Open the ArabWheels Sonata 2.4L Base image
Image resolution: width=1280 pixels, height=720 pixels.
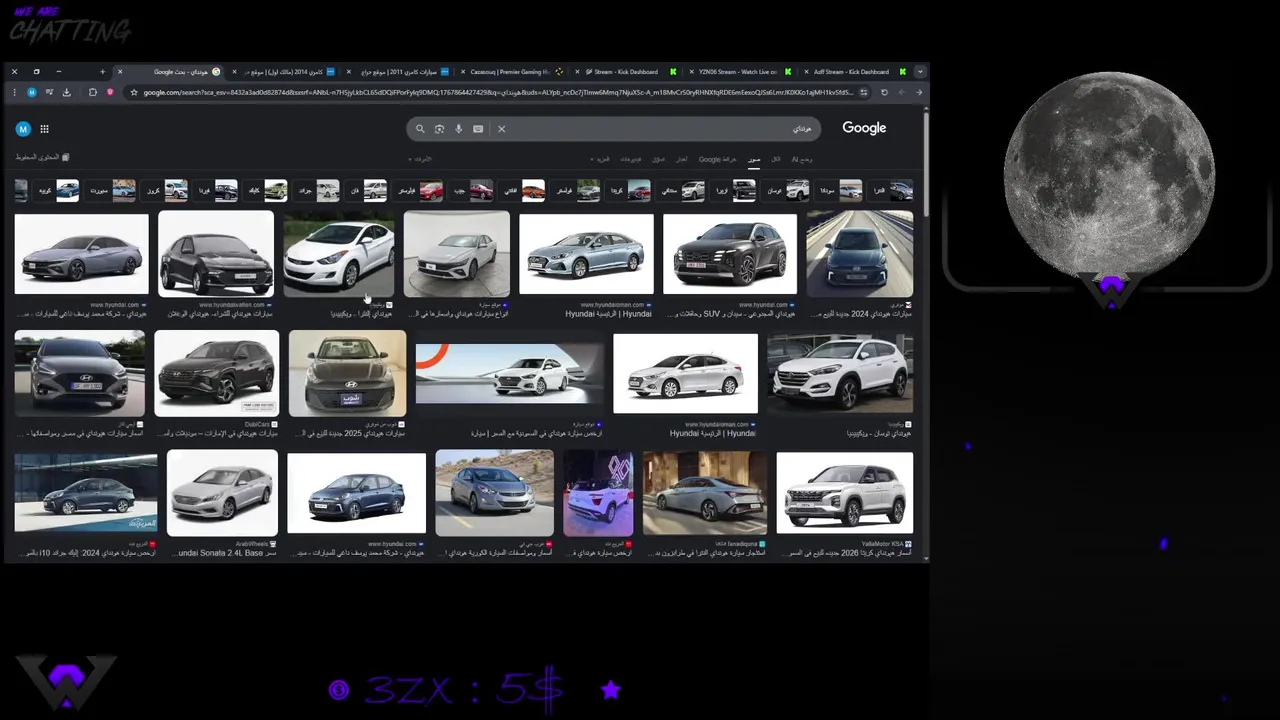(222, 493)
